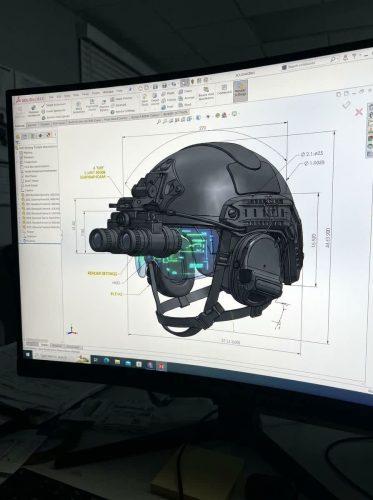Select the '273' width dimension above the helmet
This screenshot has width=373, height=500.
[x=202, y=128]
